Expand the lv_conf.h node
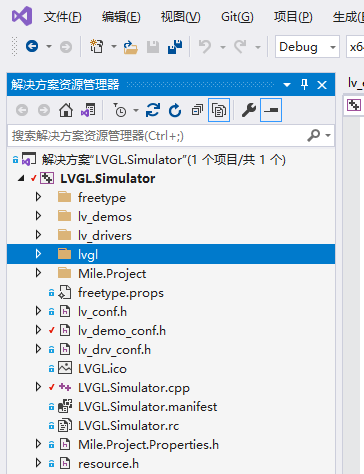The height and width of the screenshot is (474, 364). tap(38, 311)
